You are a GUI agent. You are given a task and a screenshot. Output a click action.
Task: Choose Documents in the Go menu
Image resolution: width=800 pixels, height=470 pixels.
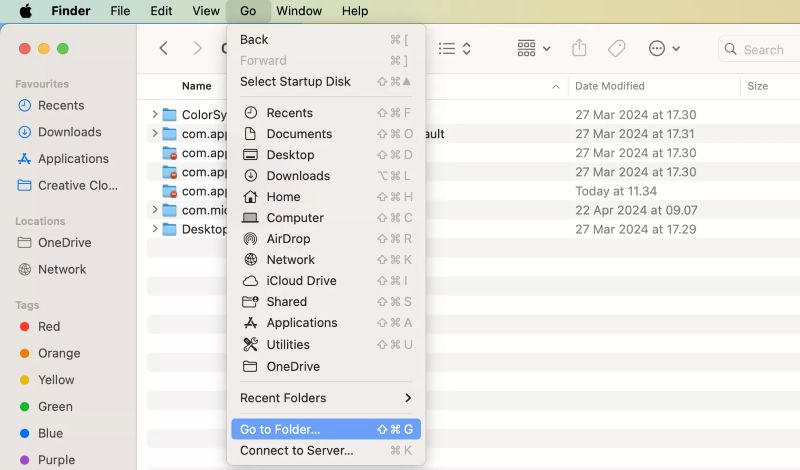coord(326,134)
